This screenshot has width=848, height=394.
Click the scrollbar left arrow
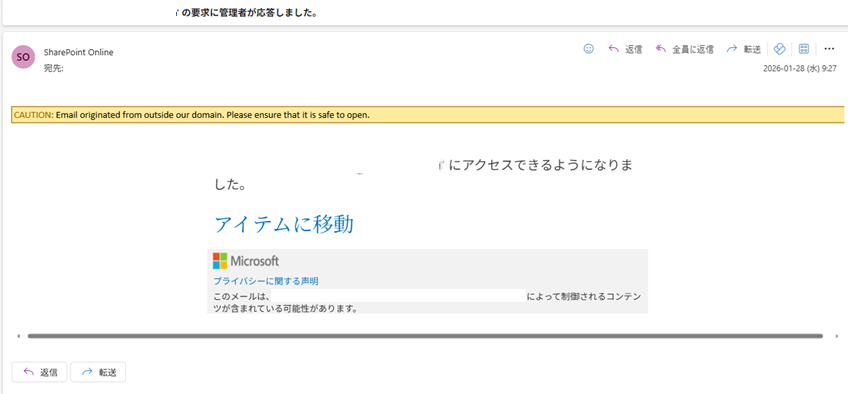point(19,336)
